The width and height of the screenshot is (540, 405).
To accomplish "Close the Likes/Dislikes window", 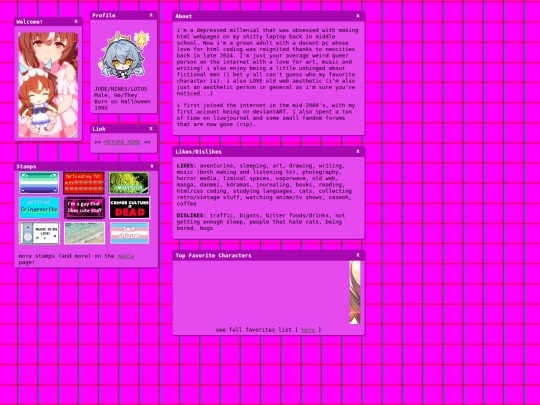I will click(x=358, y=151).
